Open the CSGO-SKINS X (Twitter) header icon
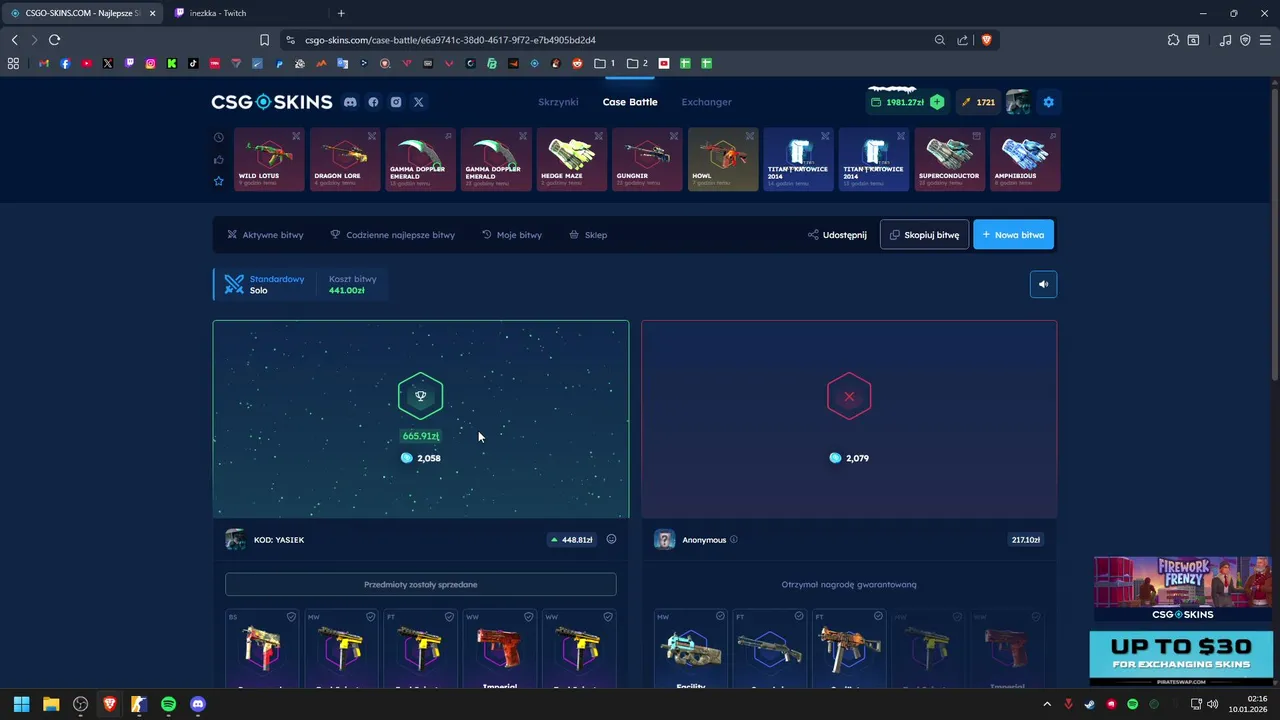Viewport: 1280px width, 720px height. tap(419, 102)
